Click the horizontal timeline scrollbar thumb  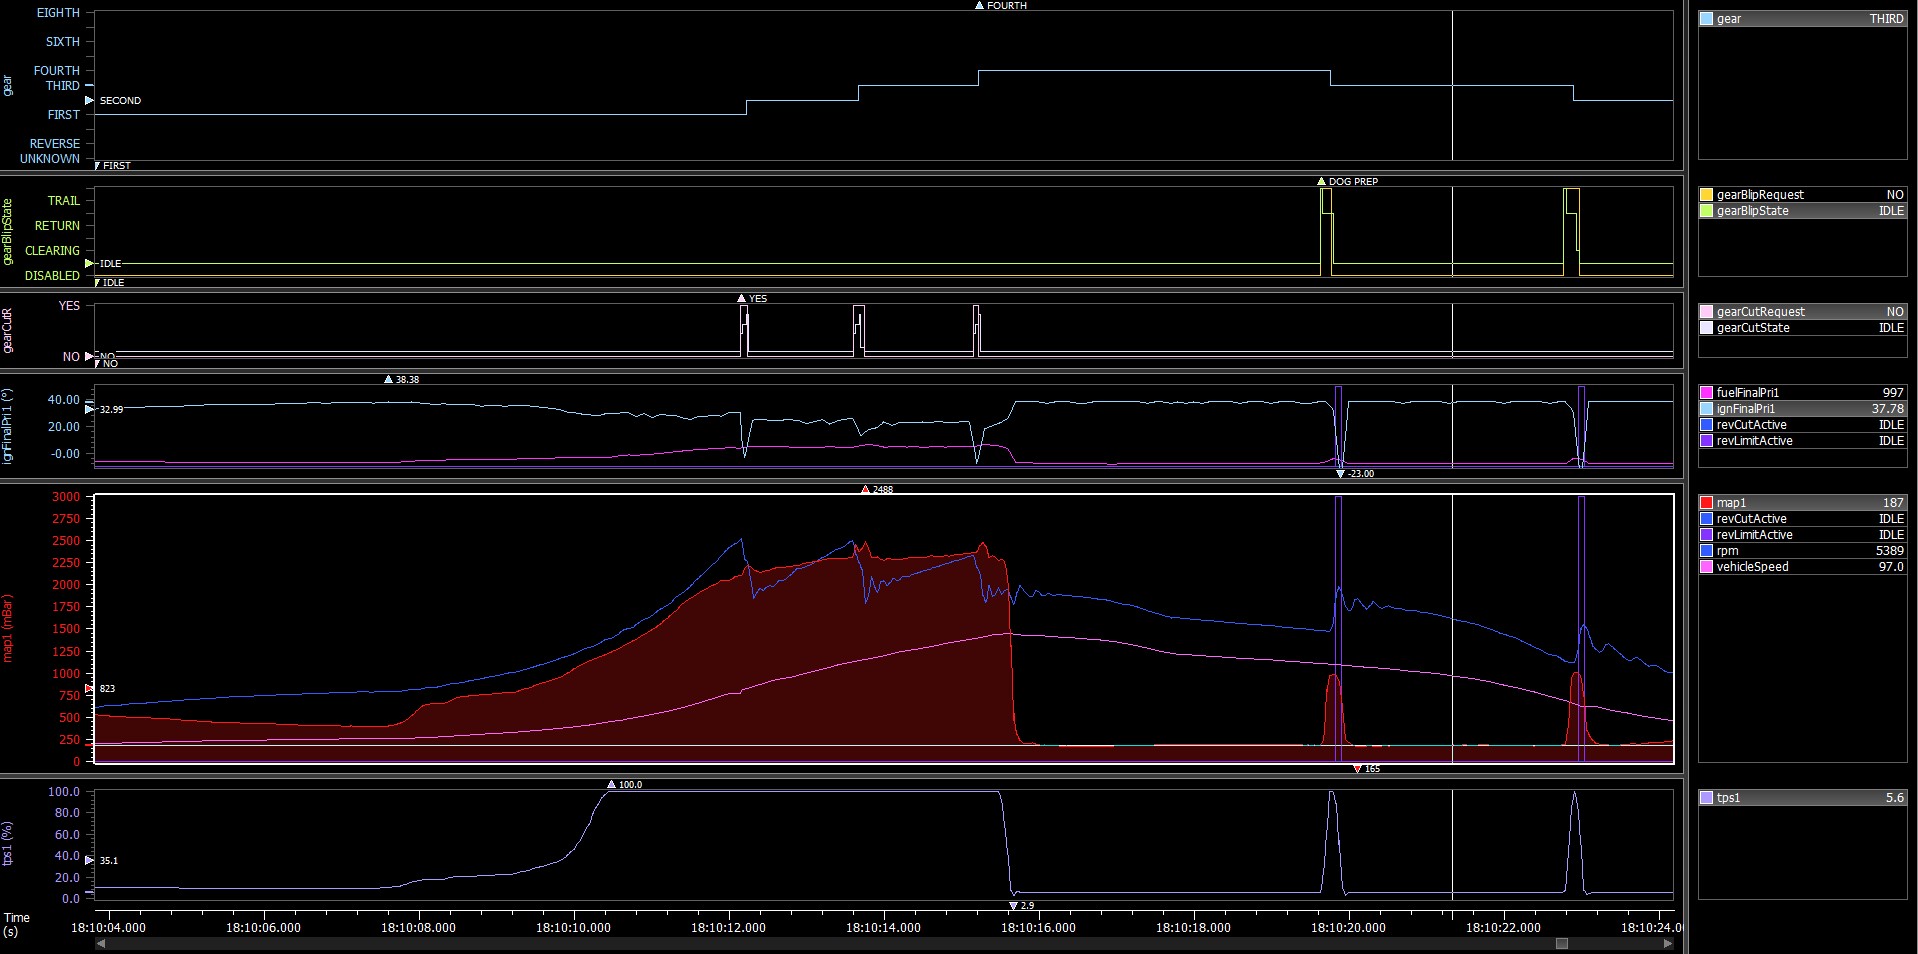point(1562,943)
